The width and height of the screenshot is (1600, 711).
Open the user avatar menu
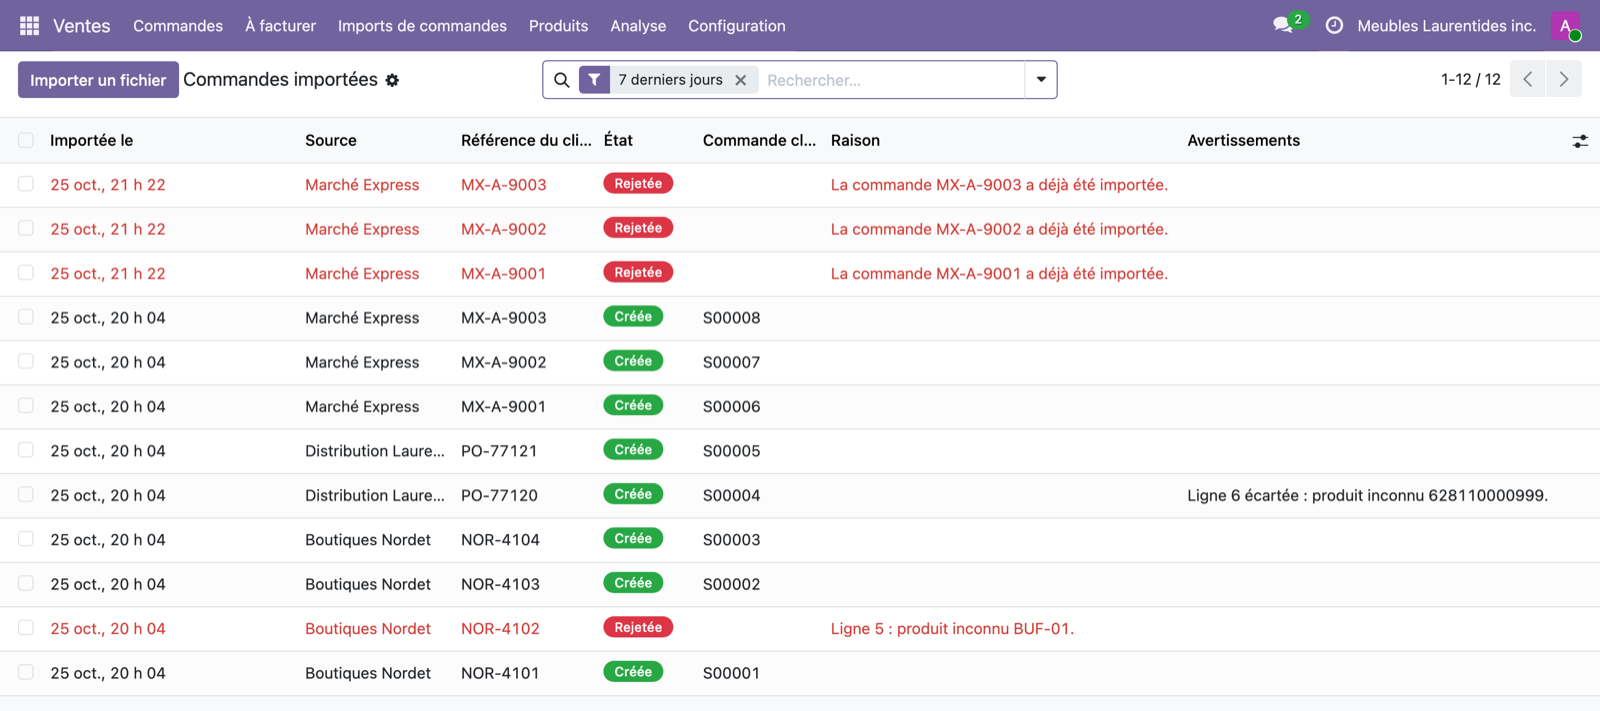pos(1565,26)
